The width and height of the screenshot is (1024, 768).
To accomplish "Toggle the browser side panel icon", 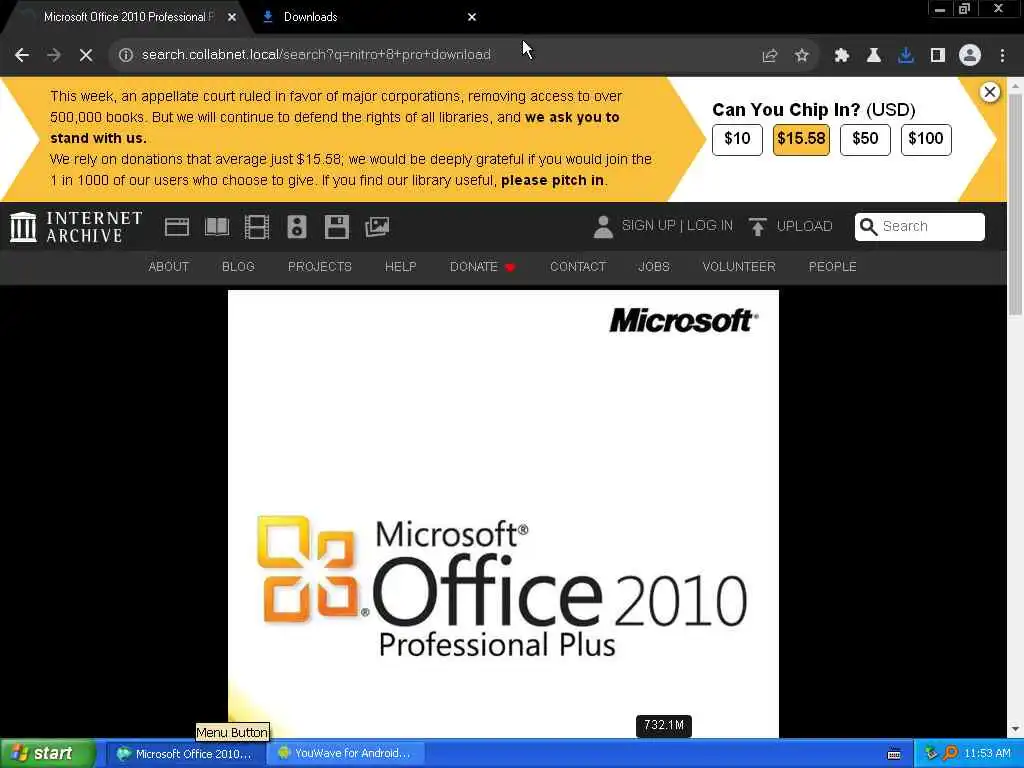I will (938, 56).
